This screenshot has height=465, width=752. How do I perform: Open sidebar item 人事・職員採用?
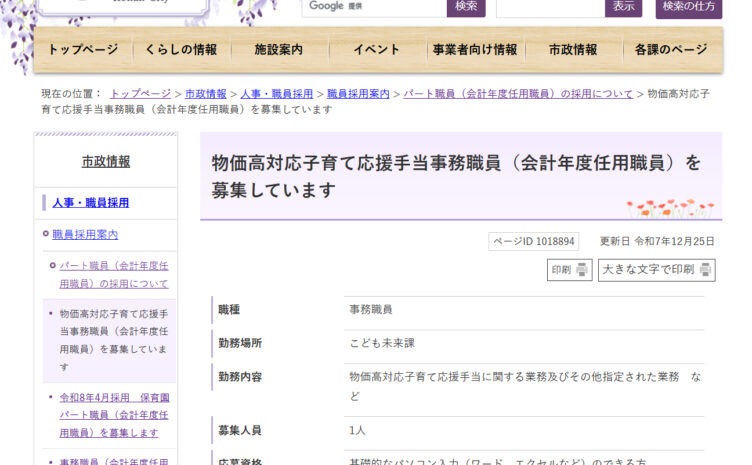[91, 203]
